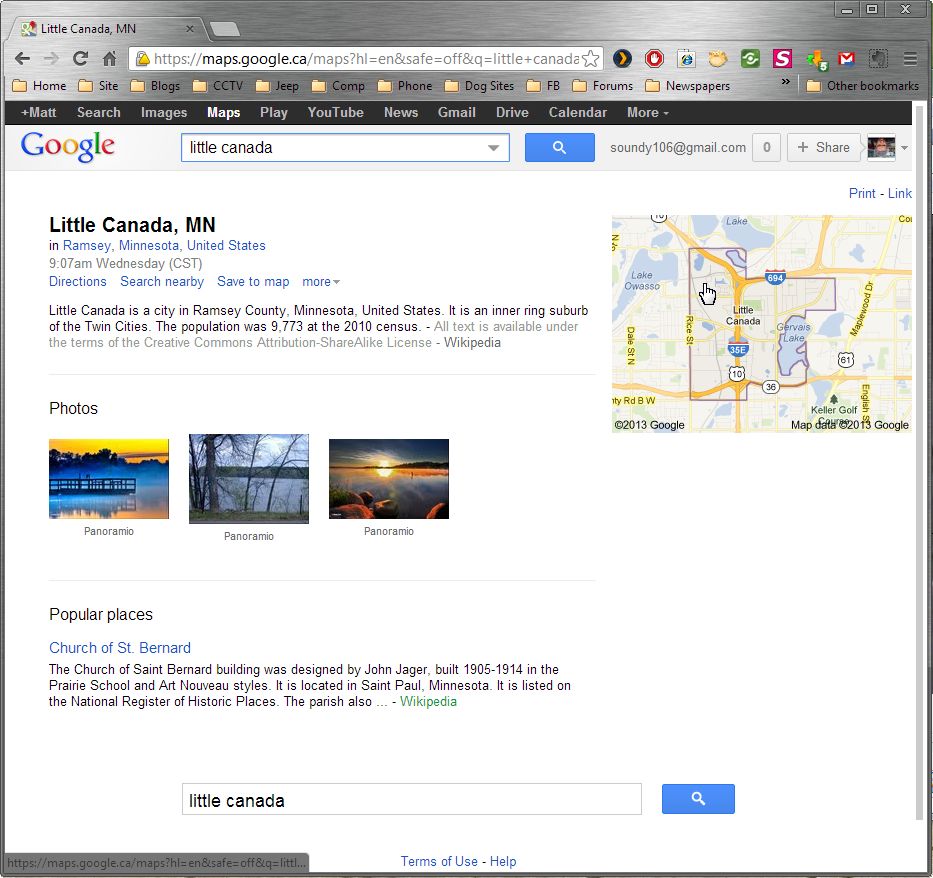Open the foggy blue pier photo thumbnail

(109, 479)
